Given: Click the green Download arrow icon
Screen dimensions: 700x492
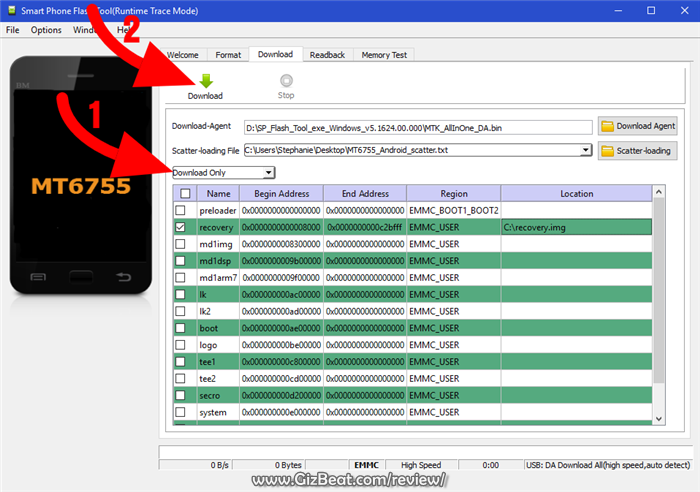Looking at the screenshot, I should click(206, 81).
